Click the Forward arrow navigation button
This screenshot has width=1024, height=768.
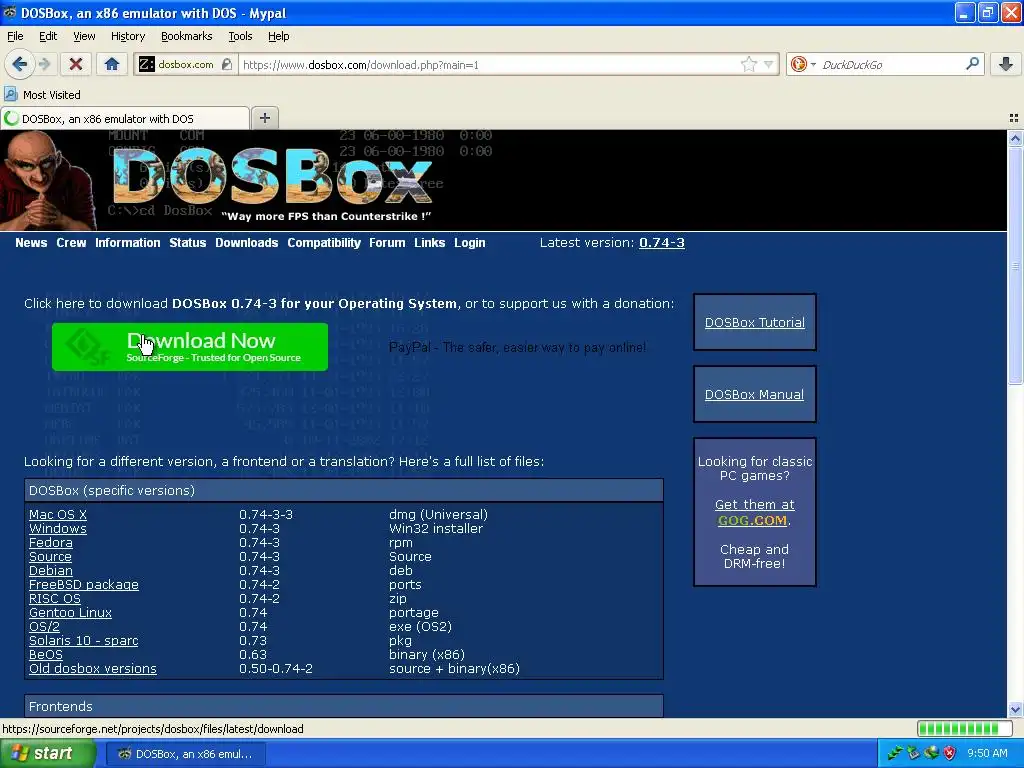(x=44, y=64)
